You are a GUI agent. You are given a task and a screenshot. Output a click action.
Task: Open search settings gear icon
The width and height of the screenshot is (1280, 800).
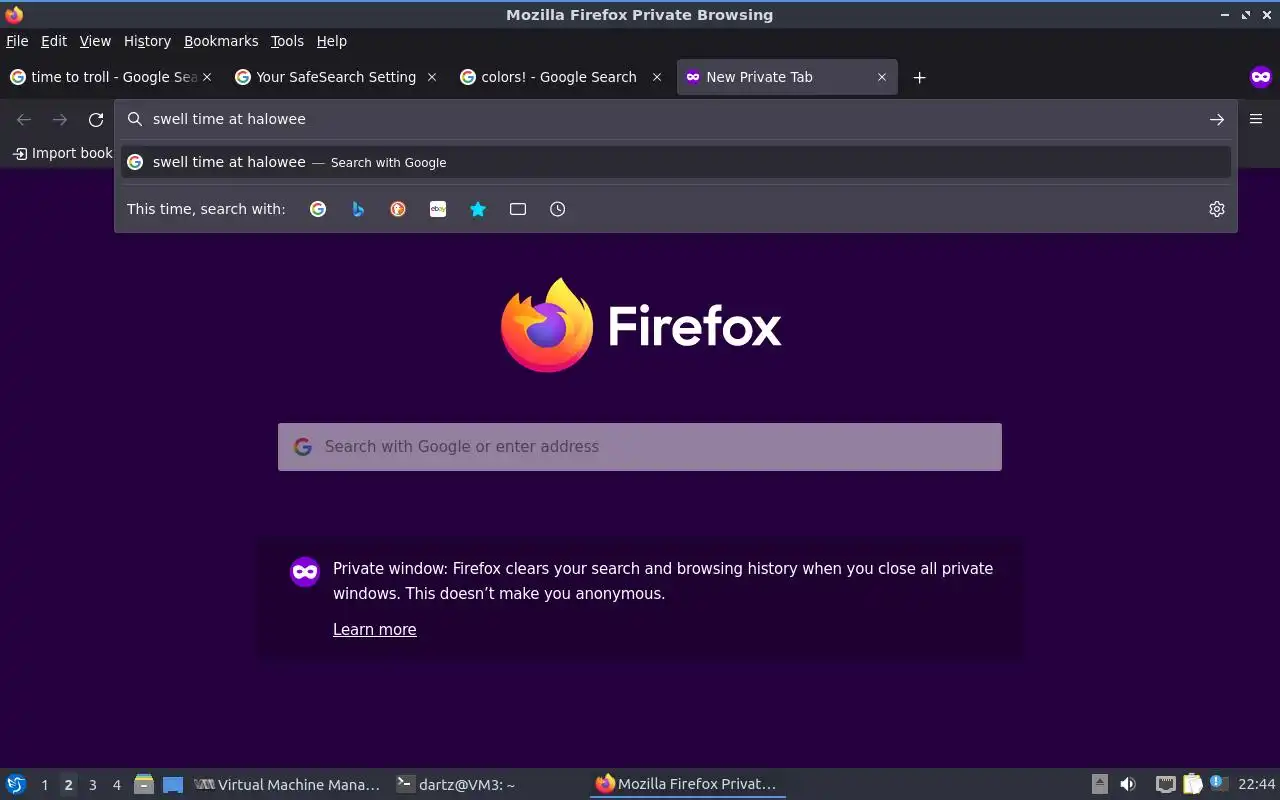(1217, 209)
